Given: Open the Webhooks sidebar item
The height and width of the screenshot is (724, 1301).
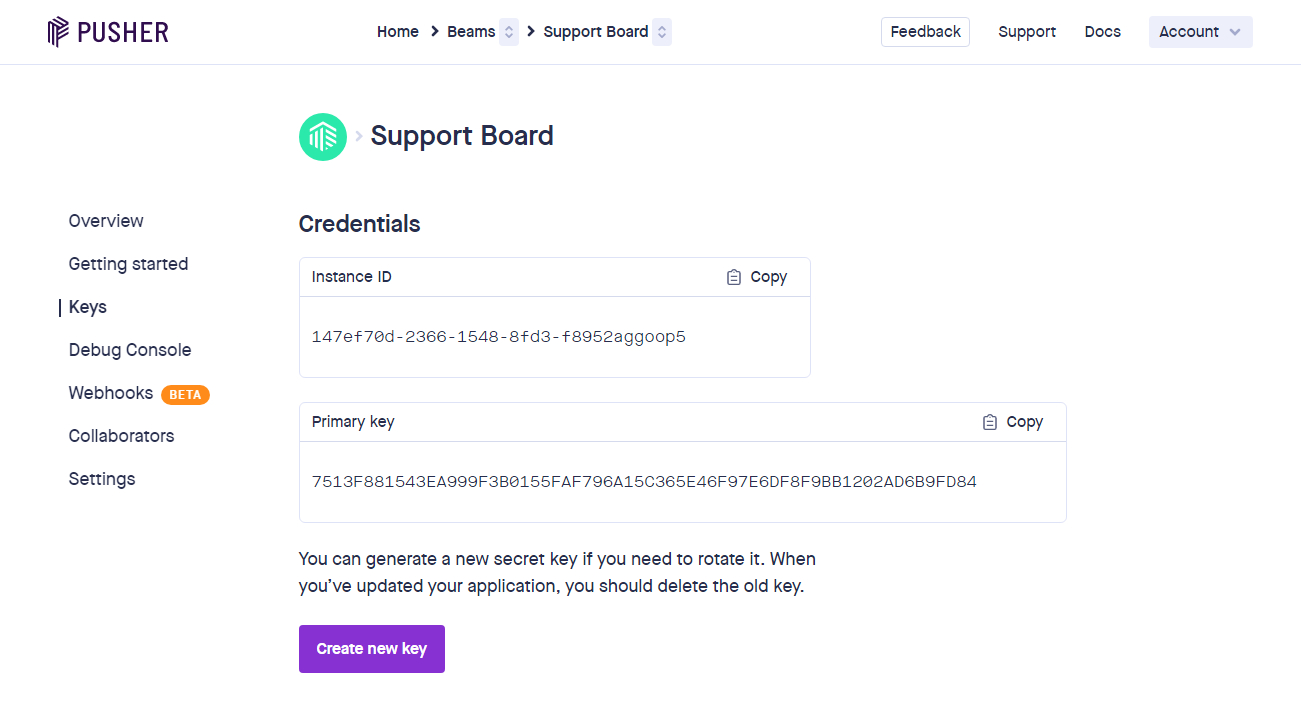Looking at the screenshot, I should (111, 393).
